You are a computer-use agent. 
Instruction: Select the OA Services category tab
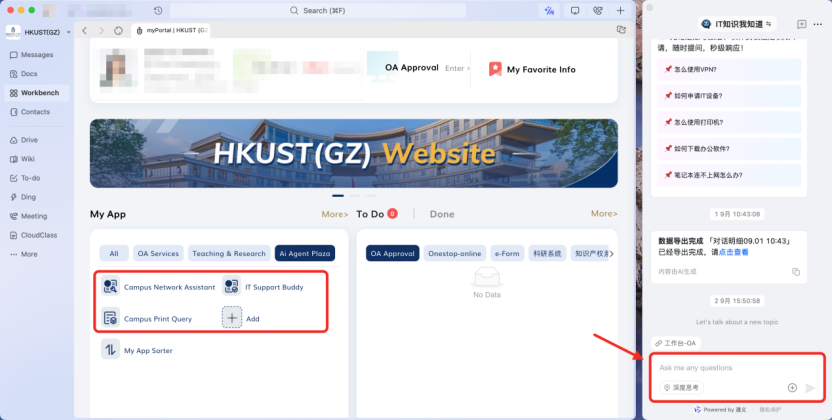(158, 253)
